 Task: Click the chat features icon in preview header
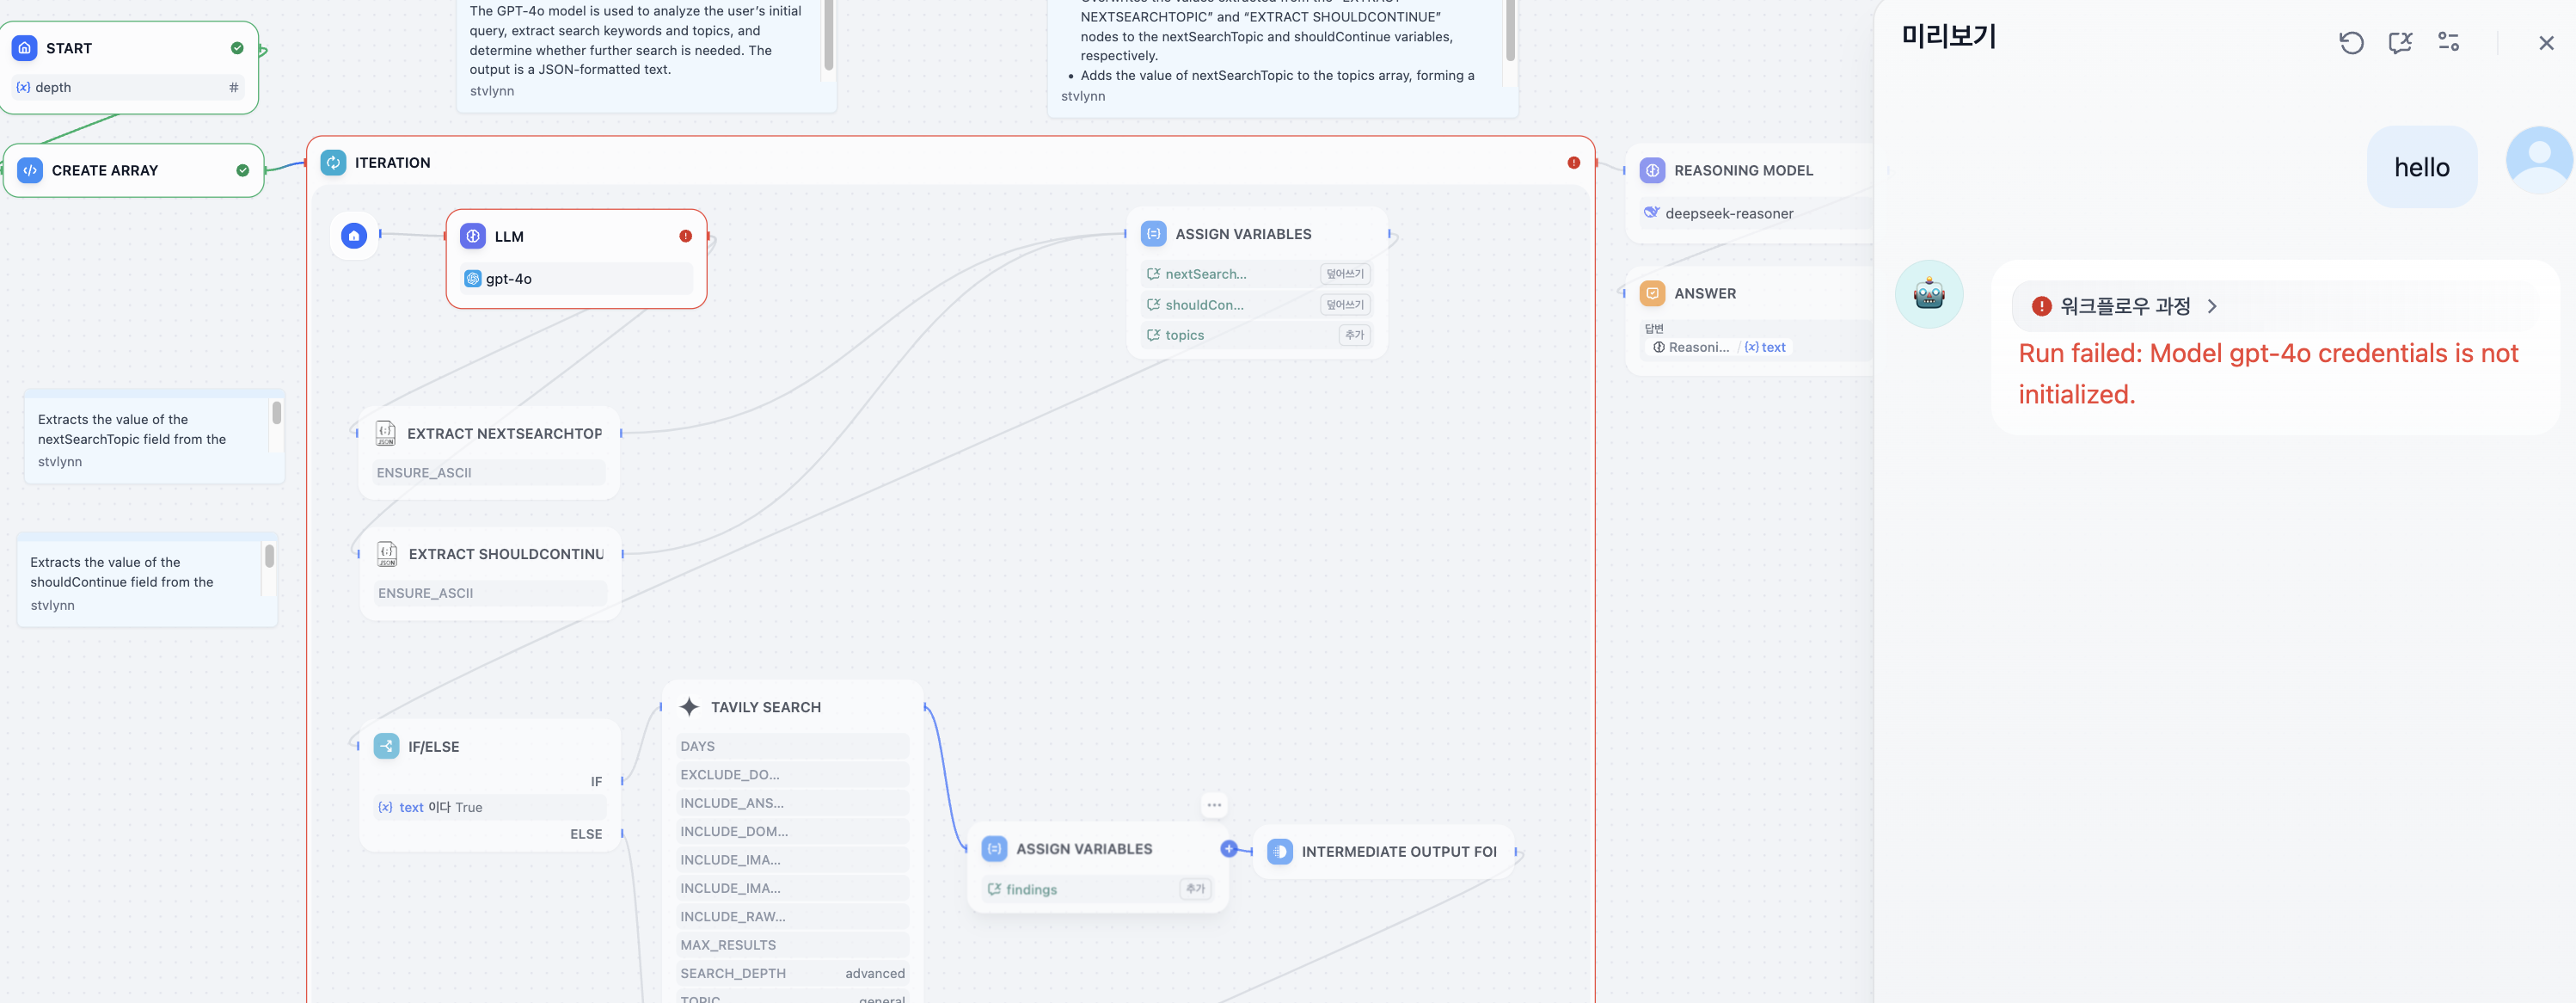[x=2399, y=43]
